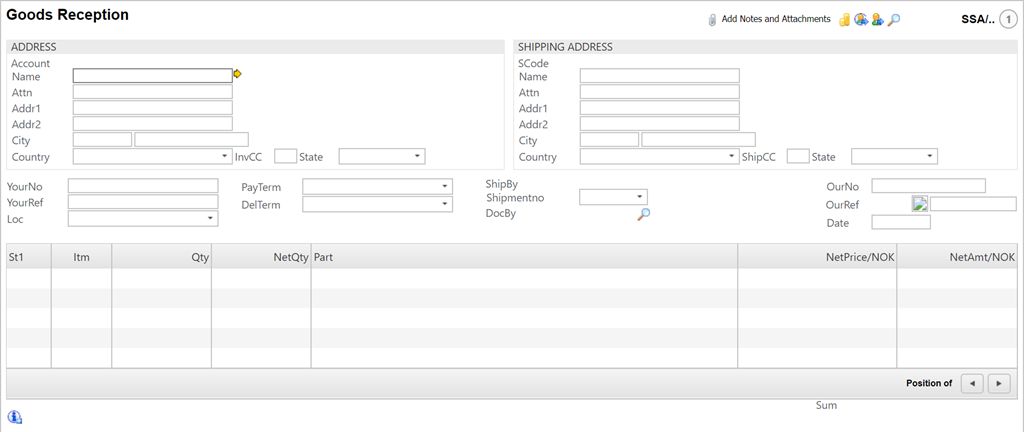Click the circled number 1 badge

[1008, 18]
